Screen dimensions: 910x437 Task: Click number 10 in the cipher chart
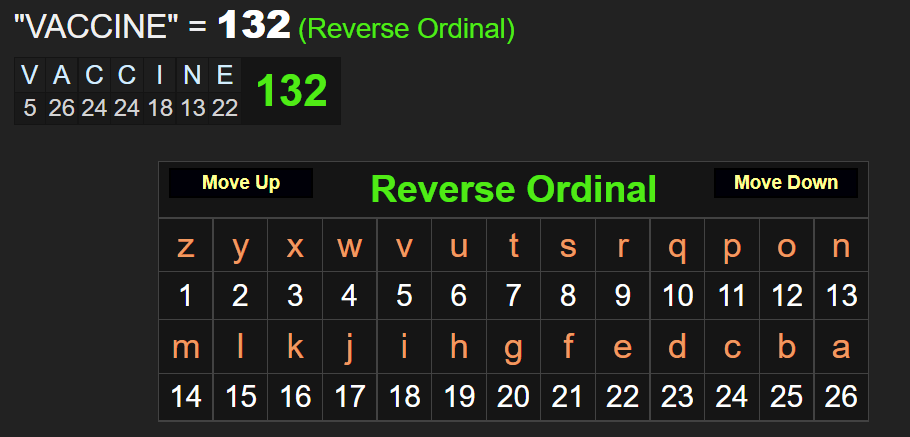pyautogui.click(x=677, y=295)
